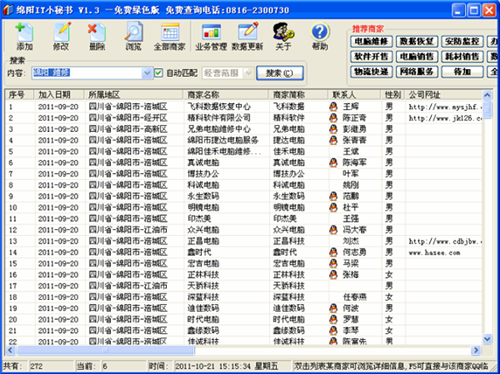Sort by 公司网址 column header
Viewport: 500px width, 374px height.
444,95
